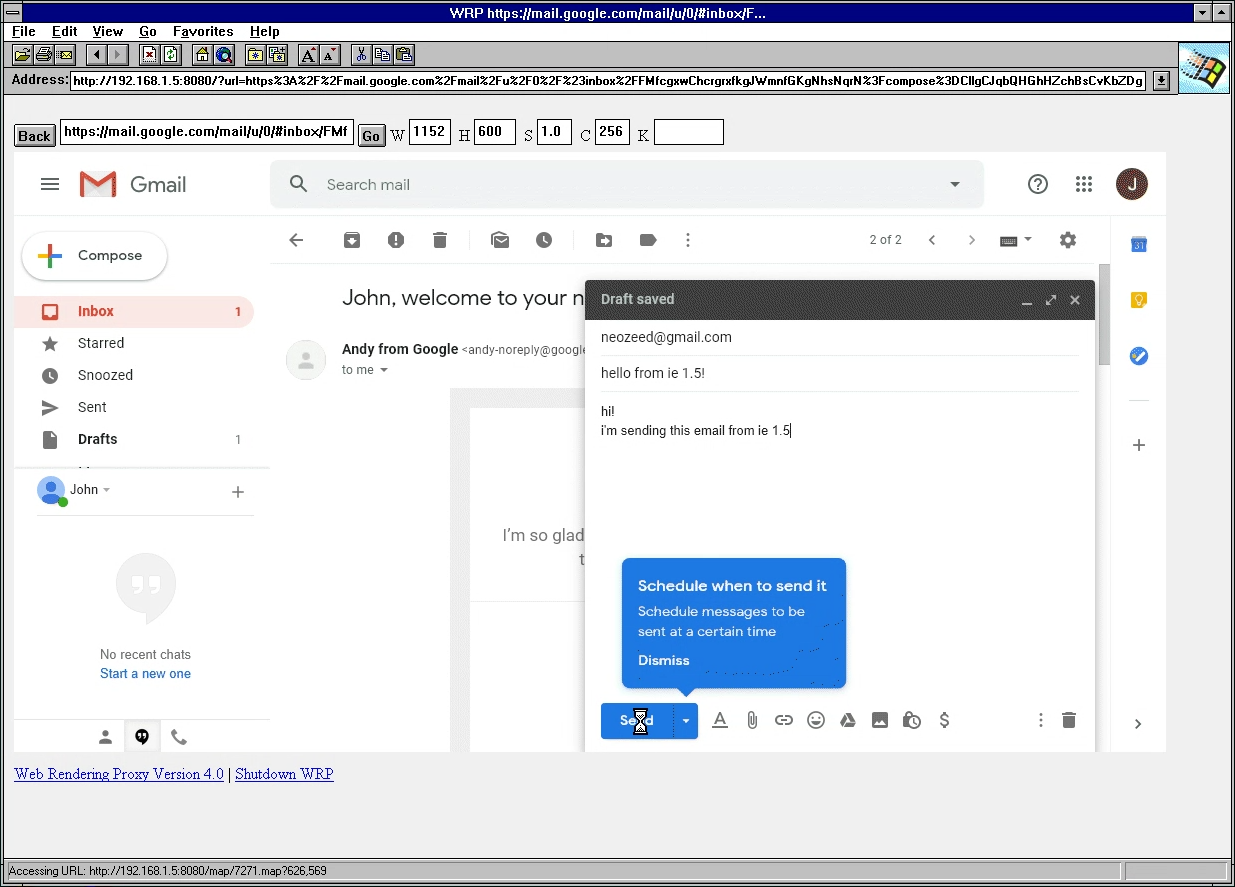Click the Gmail Compose button
1235x887 pixels.
(x=95, y=256)
